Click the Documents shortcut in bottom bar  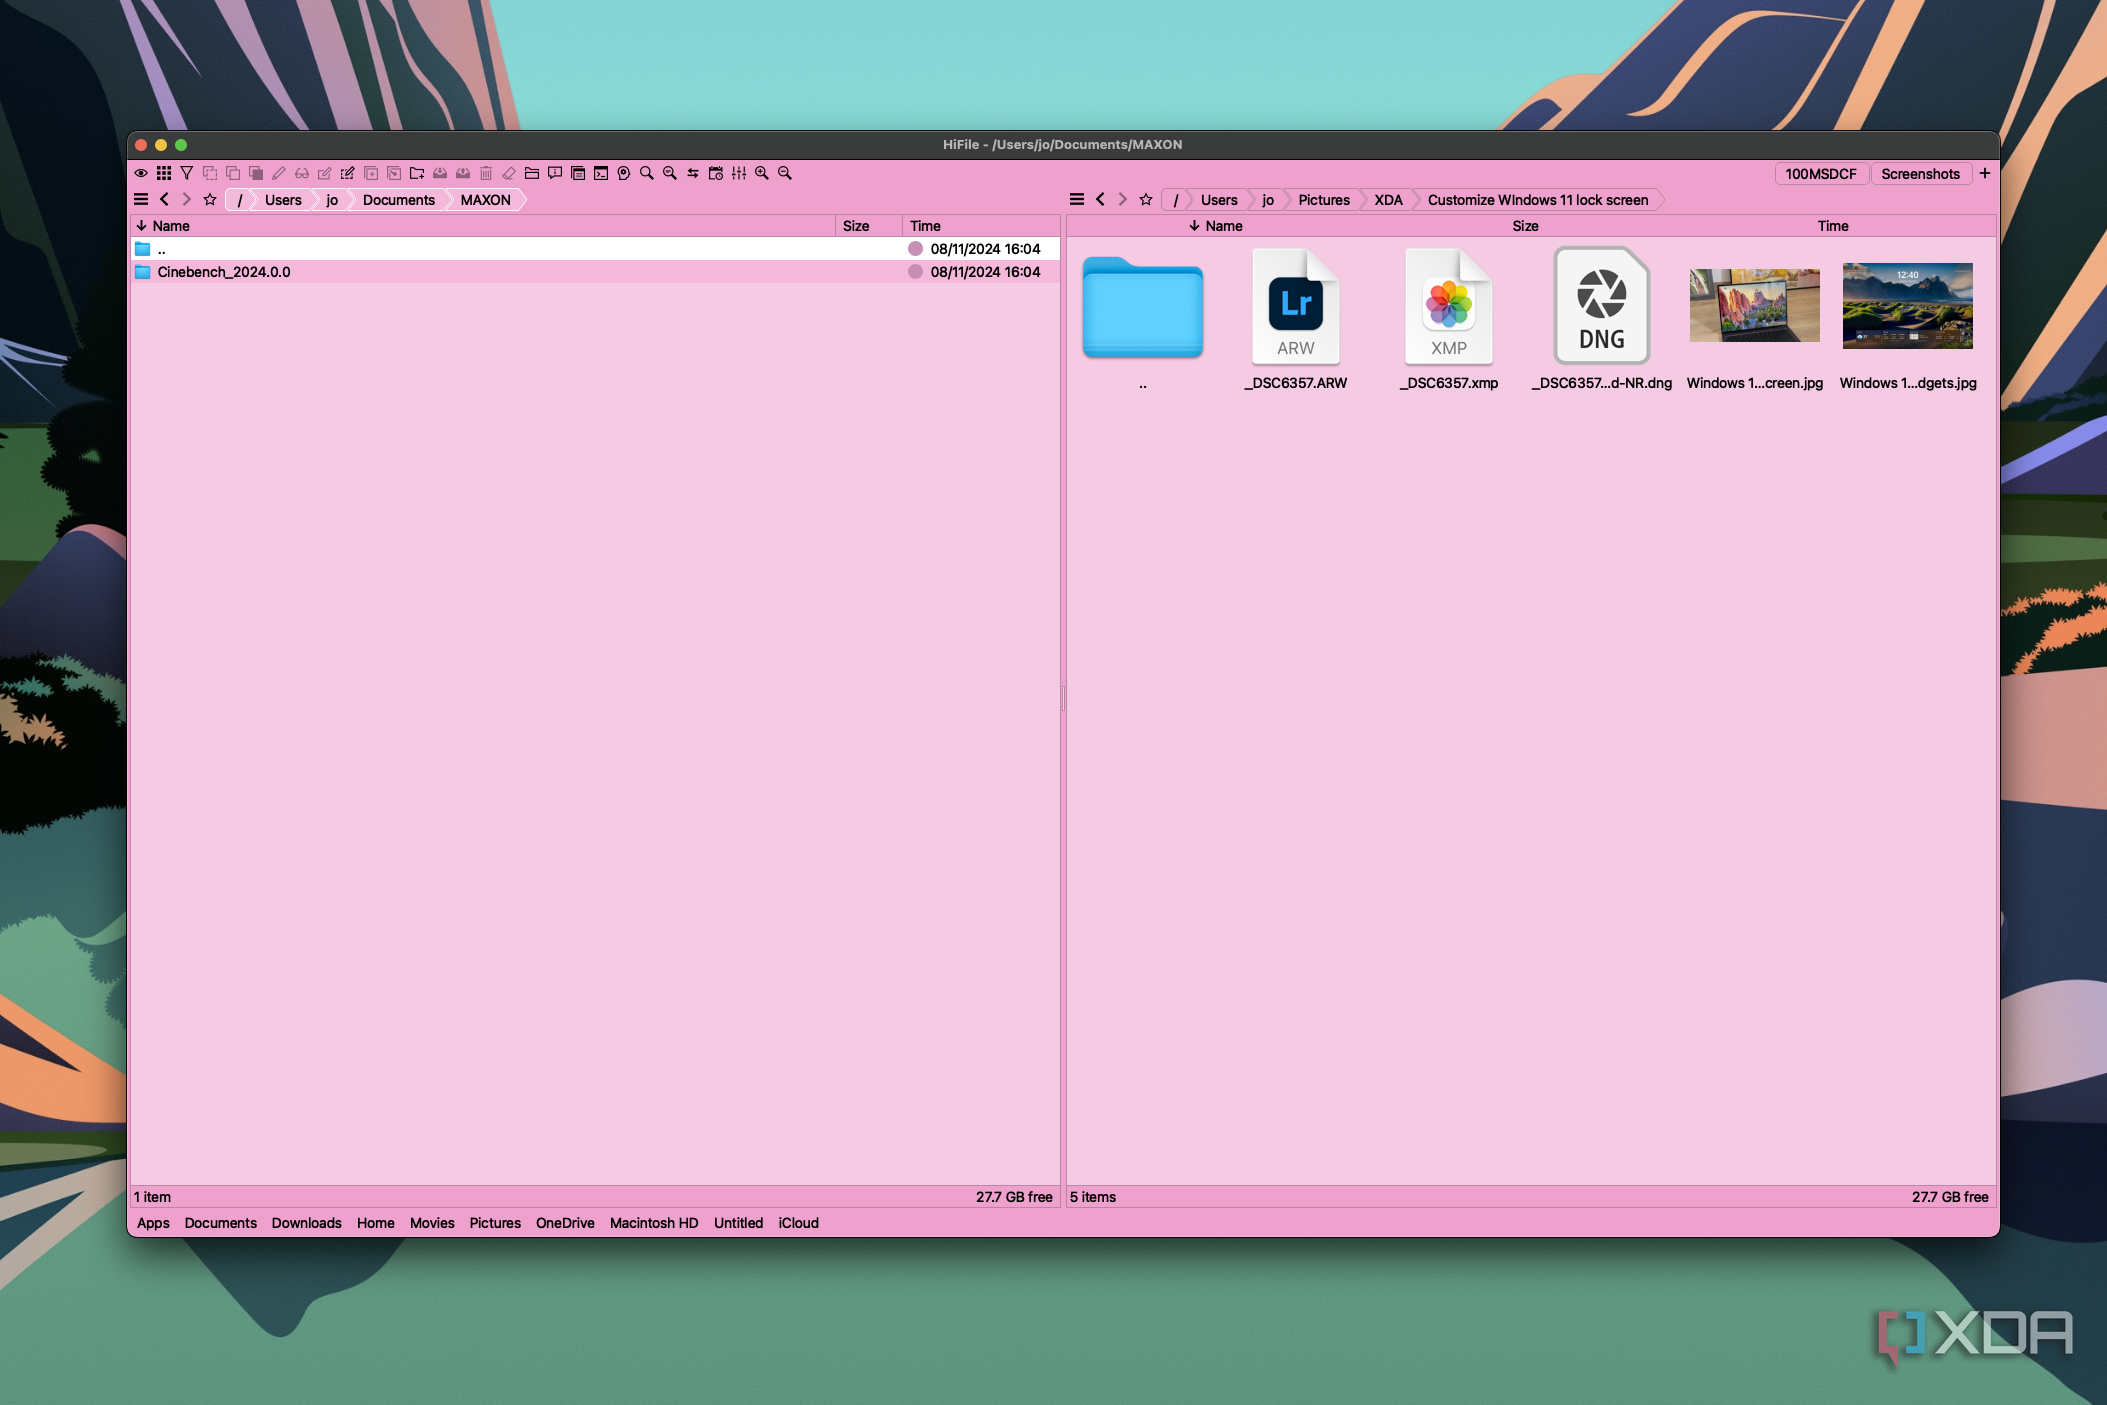pos(220,1223)
